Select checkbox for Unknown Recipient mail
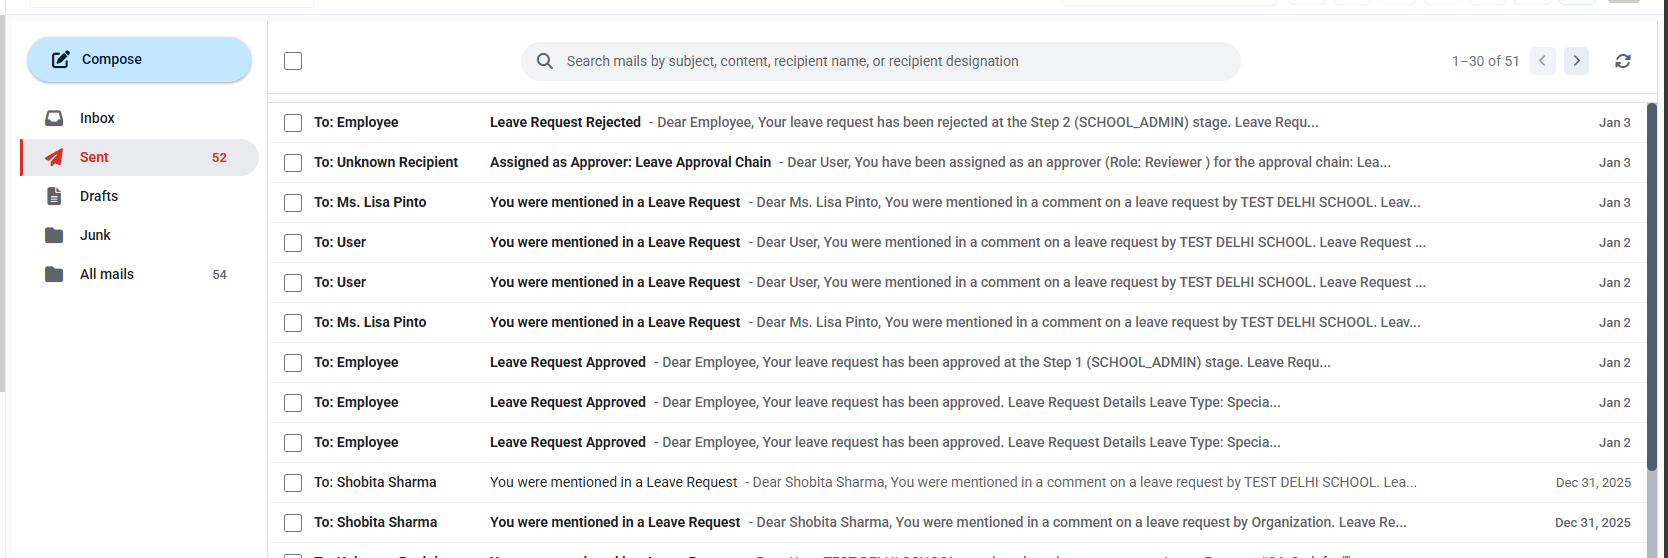This screenshot has width=1668, height=558. click(293, 163)
